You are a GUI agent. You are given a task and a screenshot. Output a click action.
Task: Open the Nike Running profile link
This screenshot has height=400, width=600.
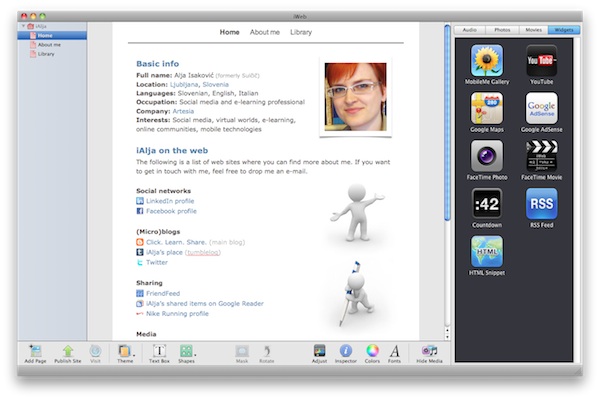coord(177,314)
